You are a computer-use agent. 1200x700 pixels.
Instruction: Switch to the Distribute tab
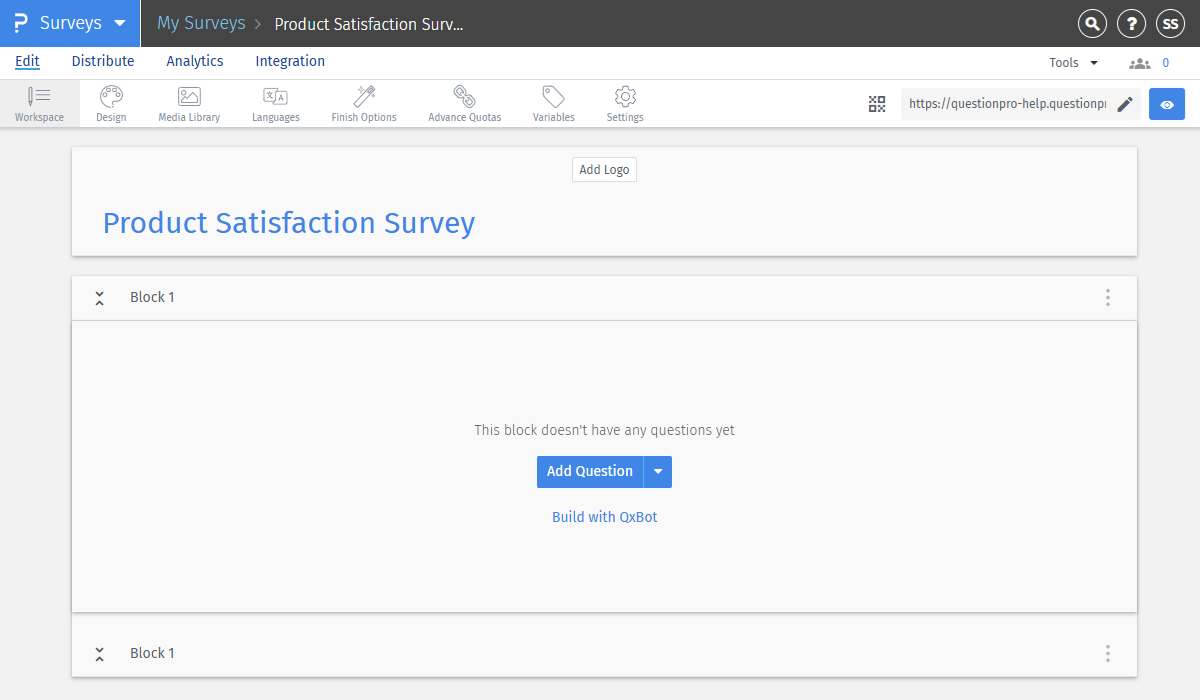click(103, 61)
